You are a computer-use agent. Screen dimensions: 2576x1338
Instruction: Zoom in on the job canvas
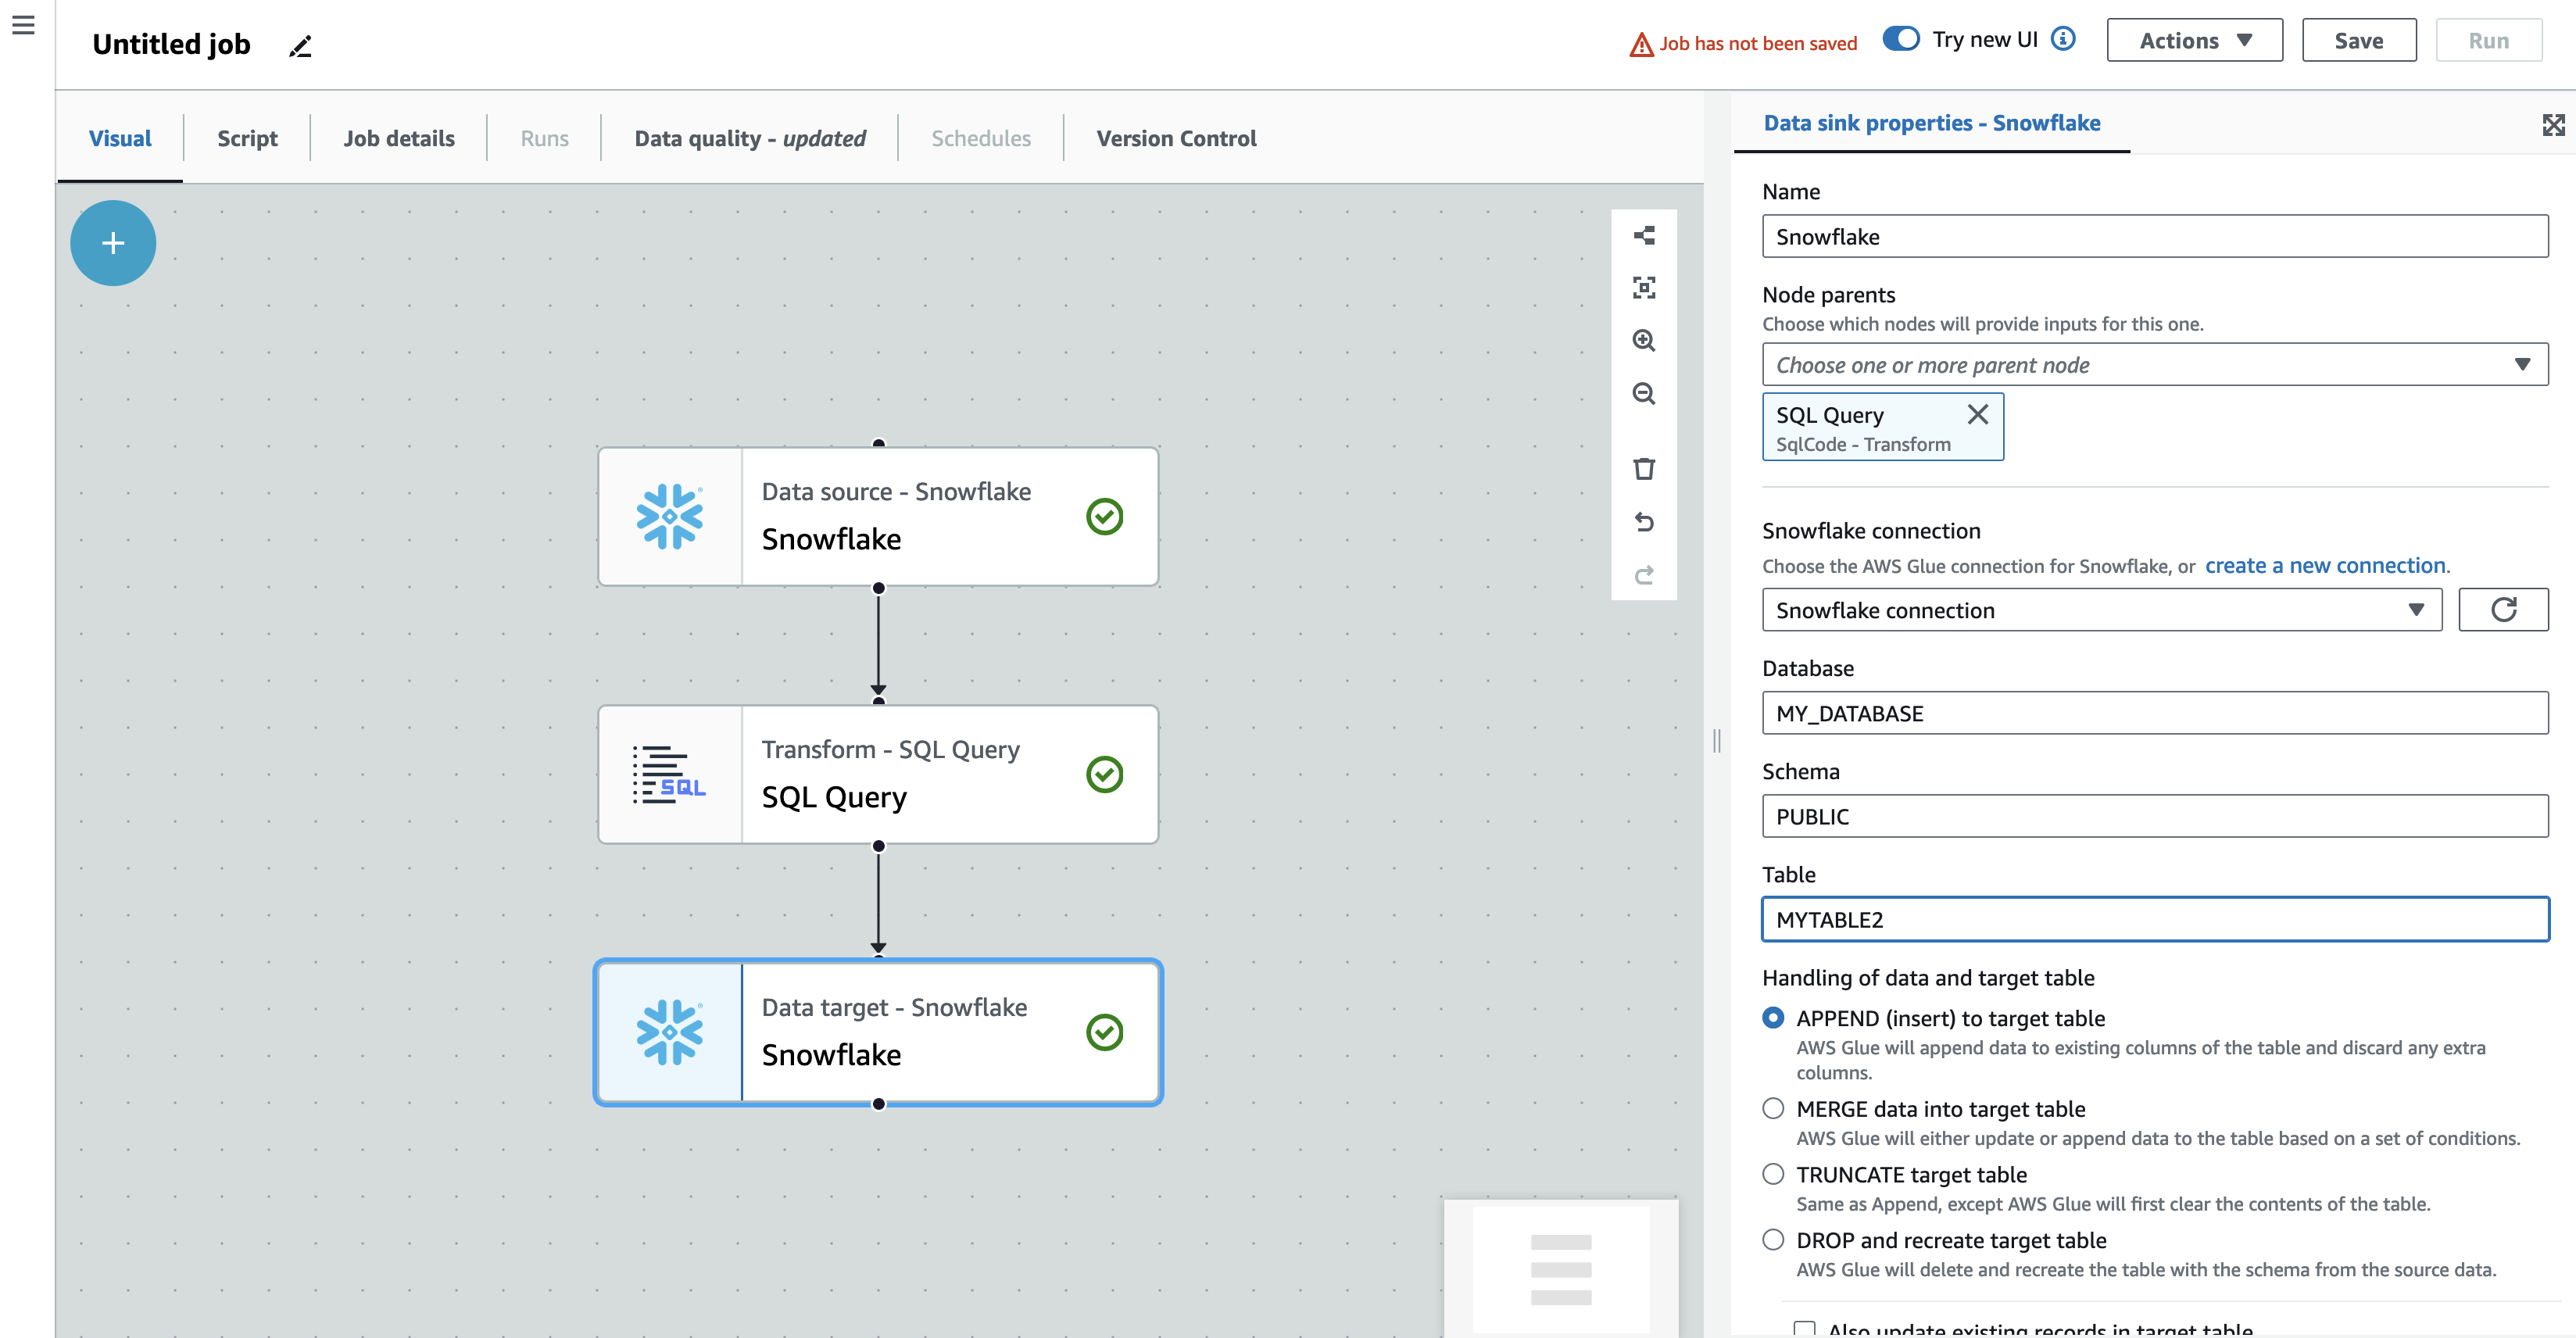coord(1644,341)
